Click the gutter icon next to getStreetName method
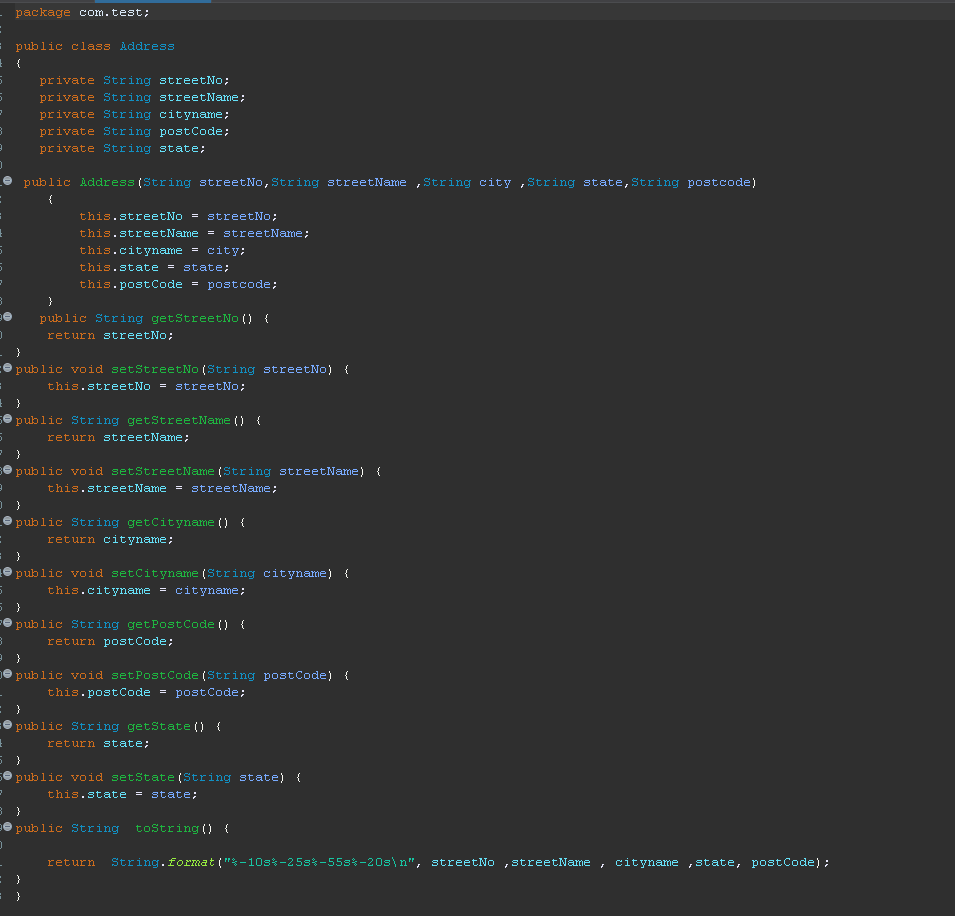955x916 pixels. pos(8,419)
